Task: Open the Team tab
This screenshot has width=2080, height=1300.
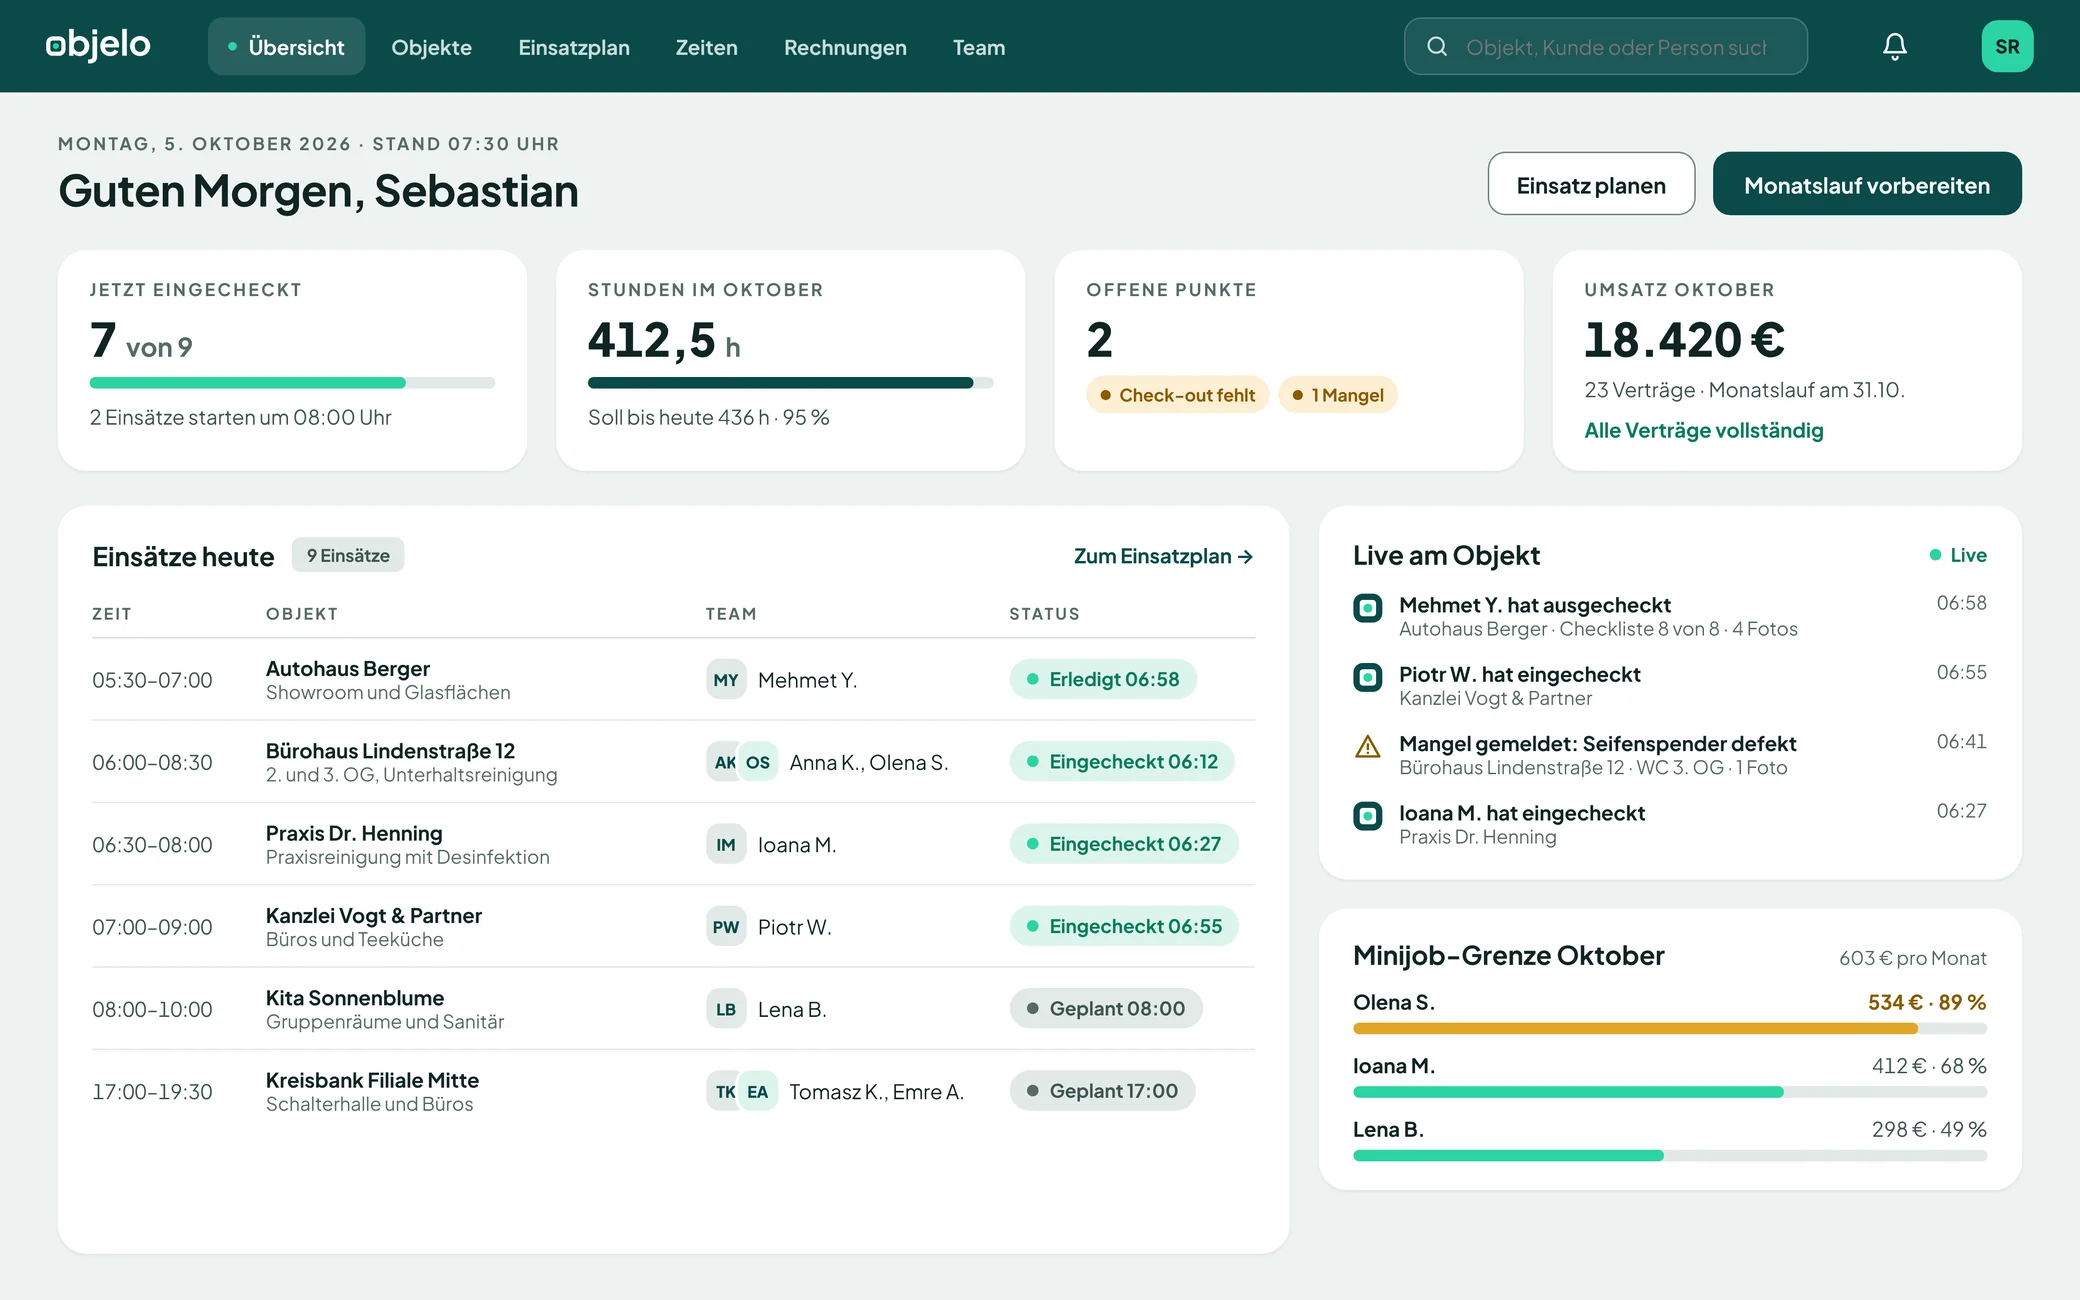Action: (x=978, y=47)
